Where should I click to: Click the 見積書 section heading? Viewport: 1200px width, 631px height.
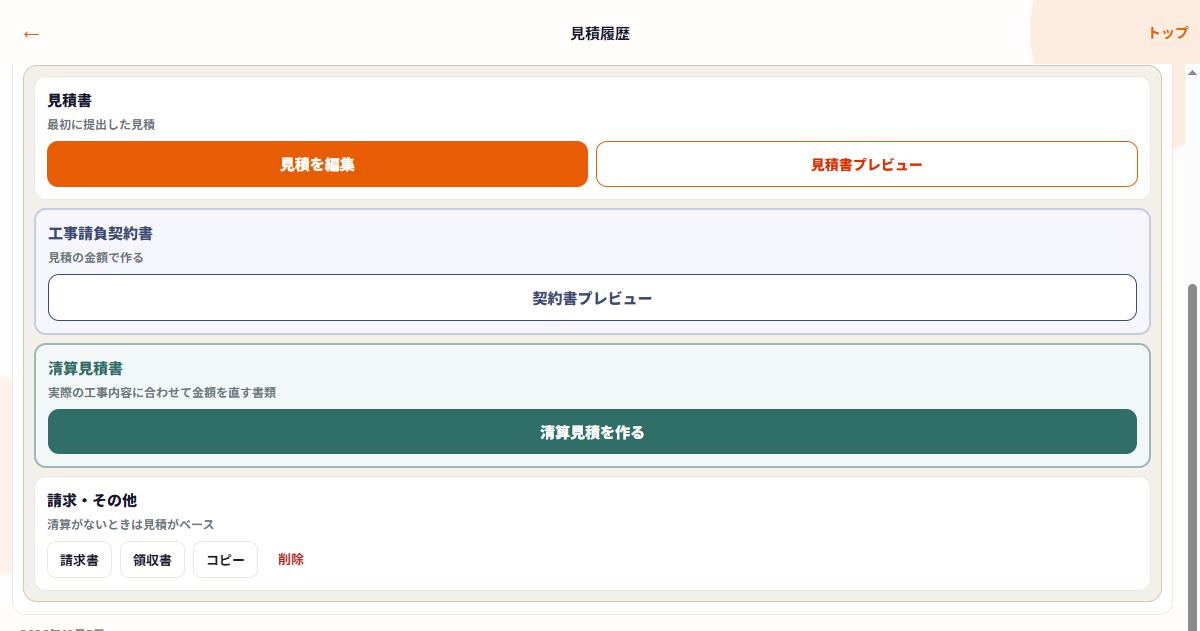[x=70, y=101]
